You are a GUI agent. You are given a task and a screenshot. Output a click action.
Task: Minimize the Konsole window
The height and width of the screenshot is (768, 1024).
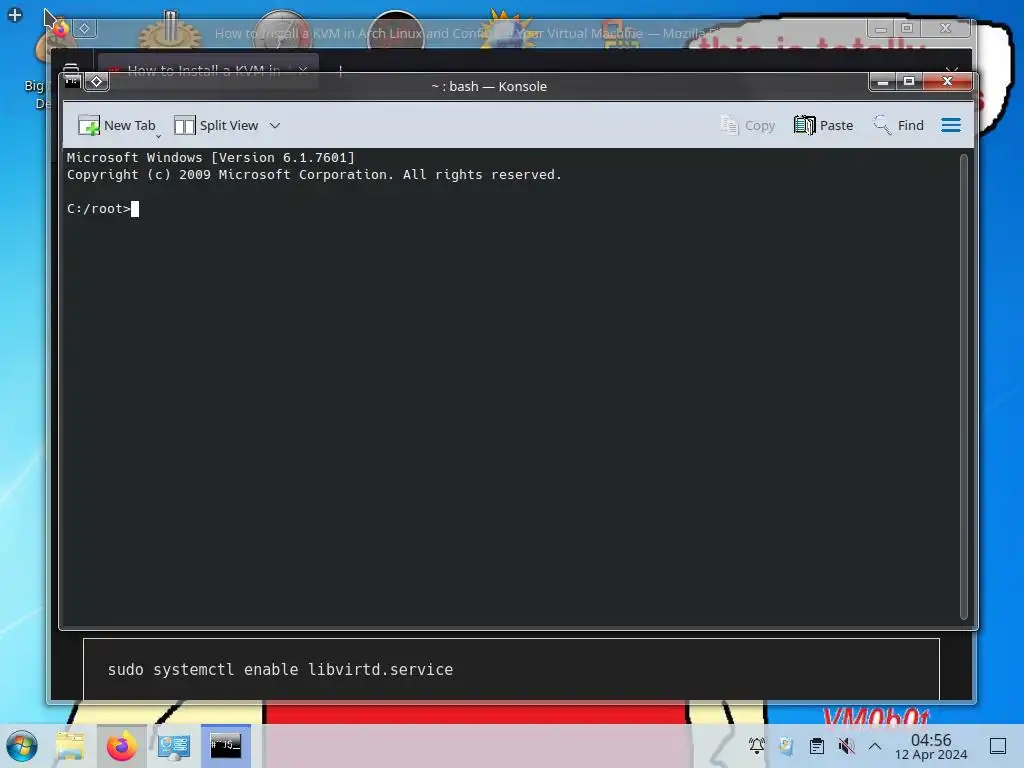tap(883, 82)
